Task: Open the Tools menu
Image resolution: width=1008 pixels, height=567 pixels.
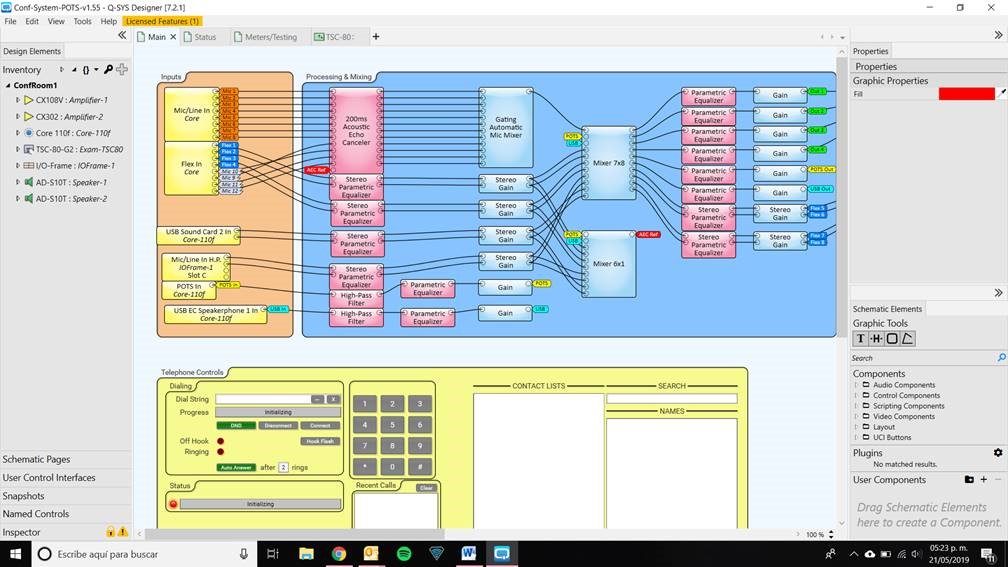Action: 82,21
